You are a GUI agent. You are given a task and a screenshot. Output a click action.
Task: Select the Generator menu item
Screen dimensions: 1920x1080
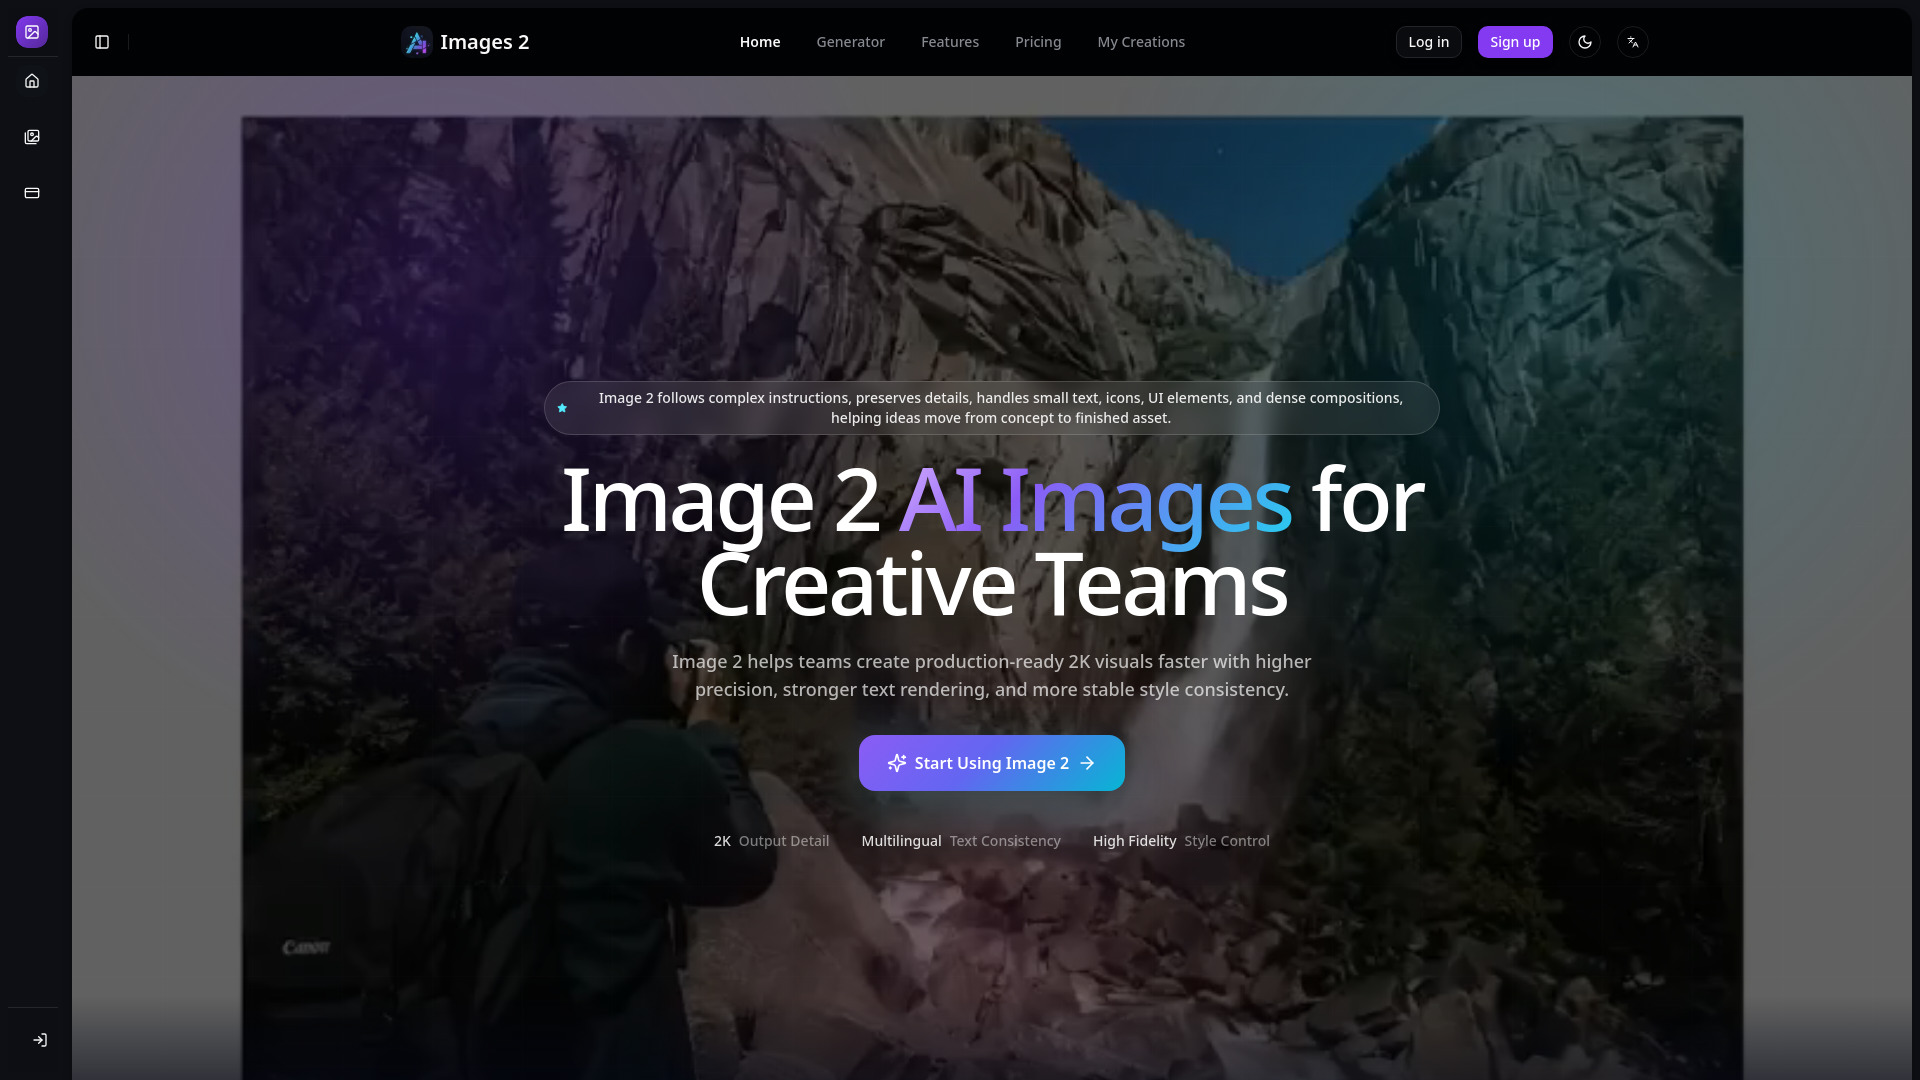(850, 42)
